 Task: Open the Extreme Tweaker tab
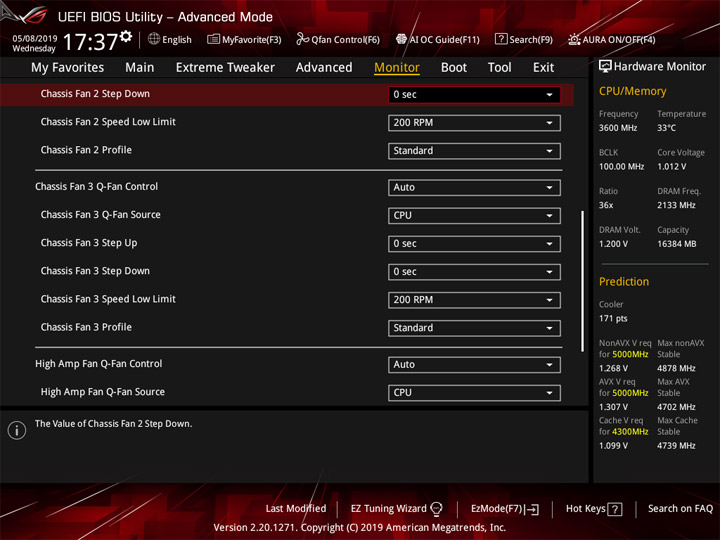[x=225, y=68]
